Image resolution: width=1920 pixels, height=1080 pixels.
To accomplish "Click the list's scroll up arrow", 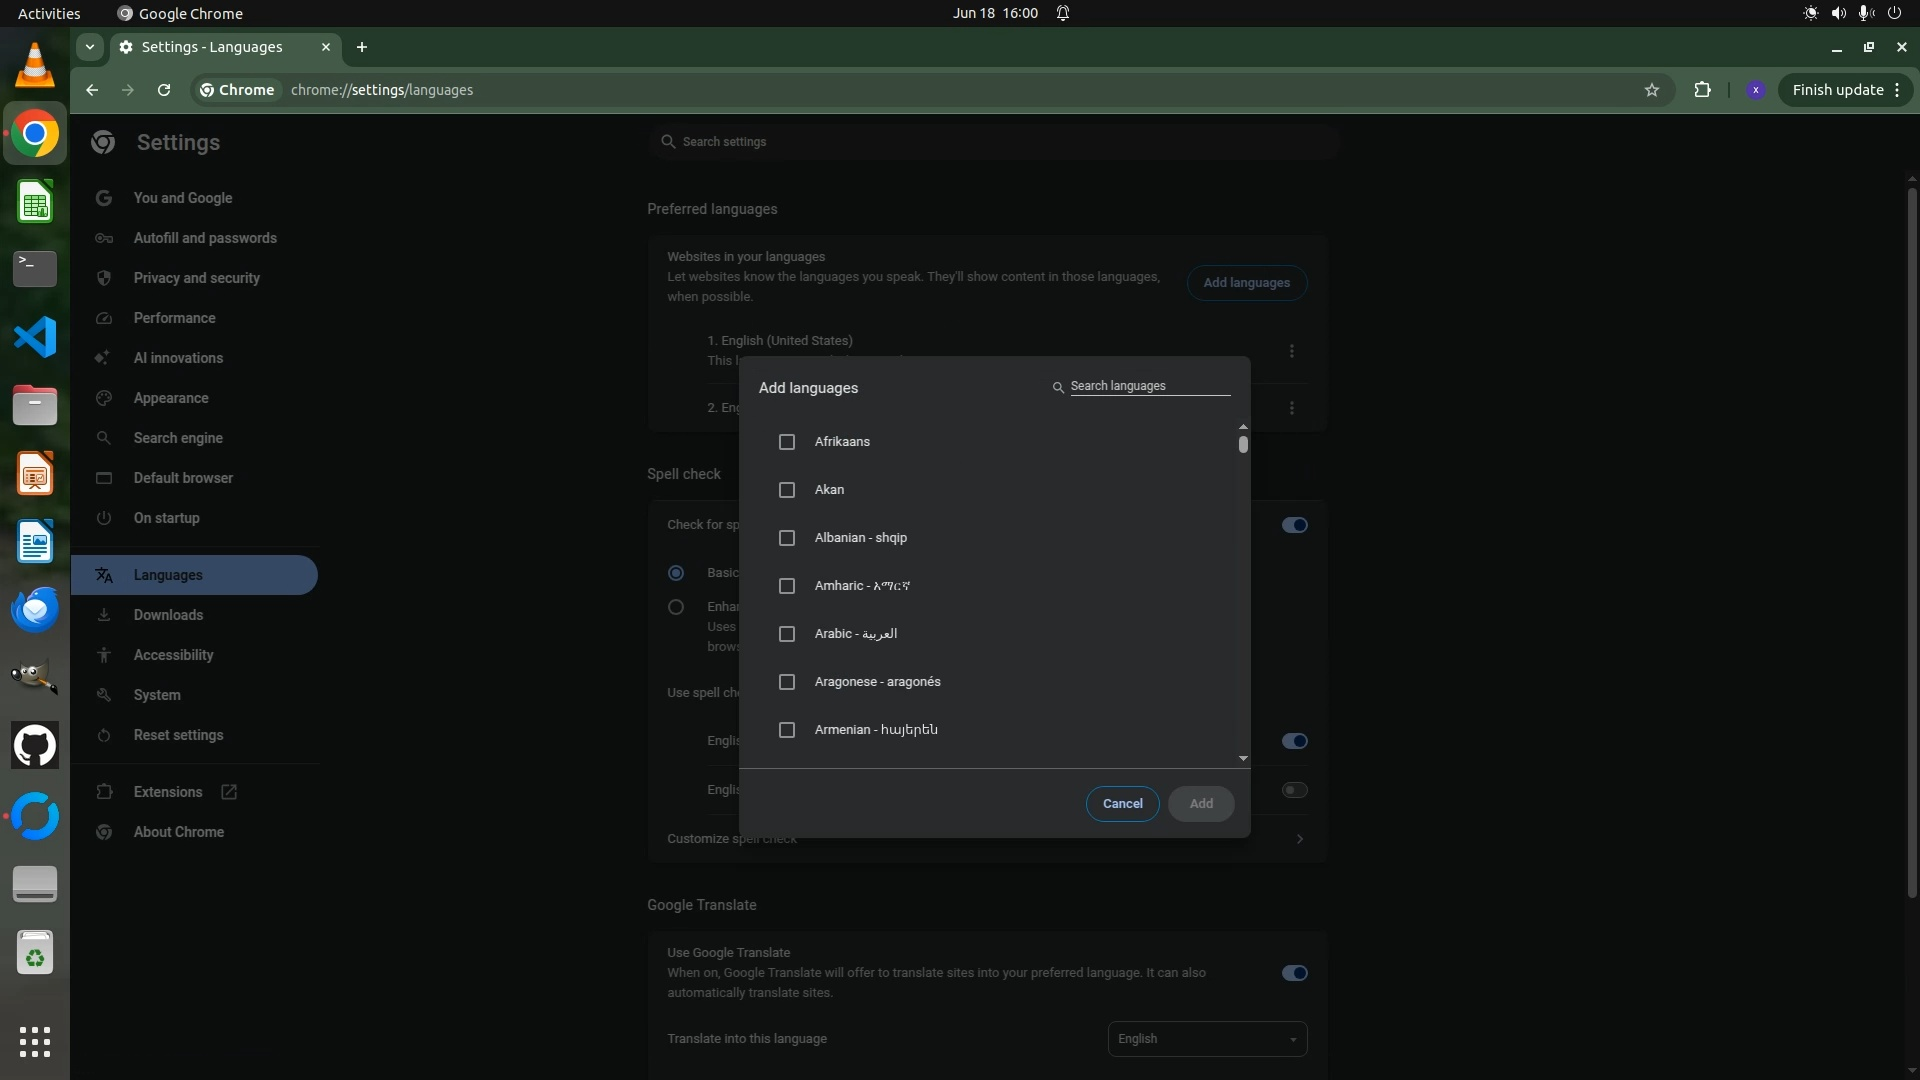I will (1243, 427).
